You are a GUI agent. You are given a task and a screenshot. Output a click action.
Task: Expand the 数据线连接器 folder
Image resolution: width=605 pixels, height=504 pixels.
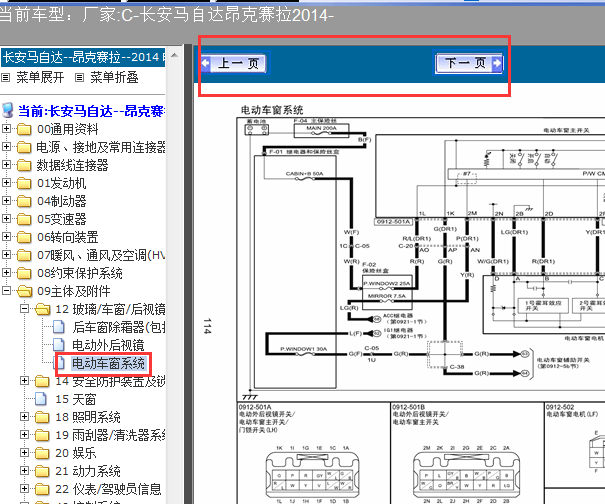[6, 164]
